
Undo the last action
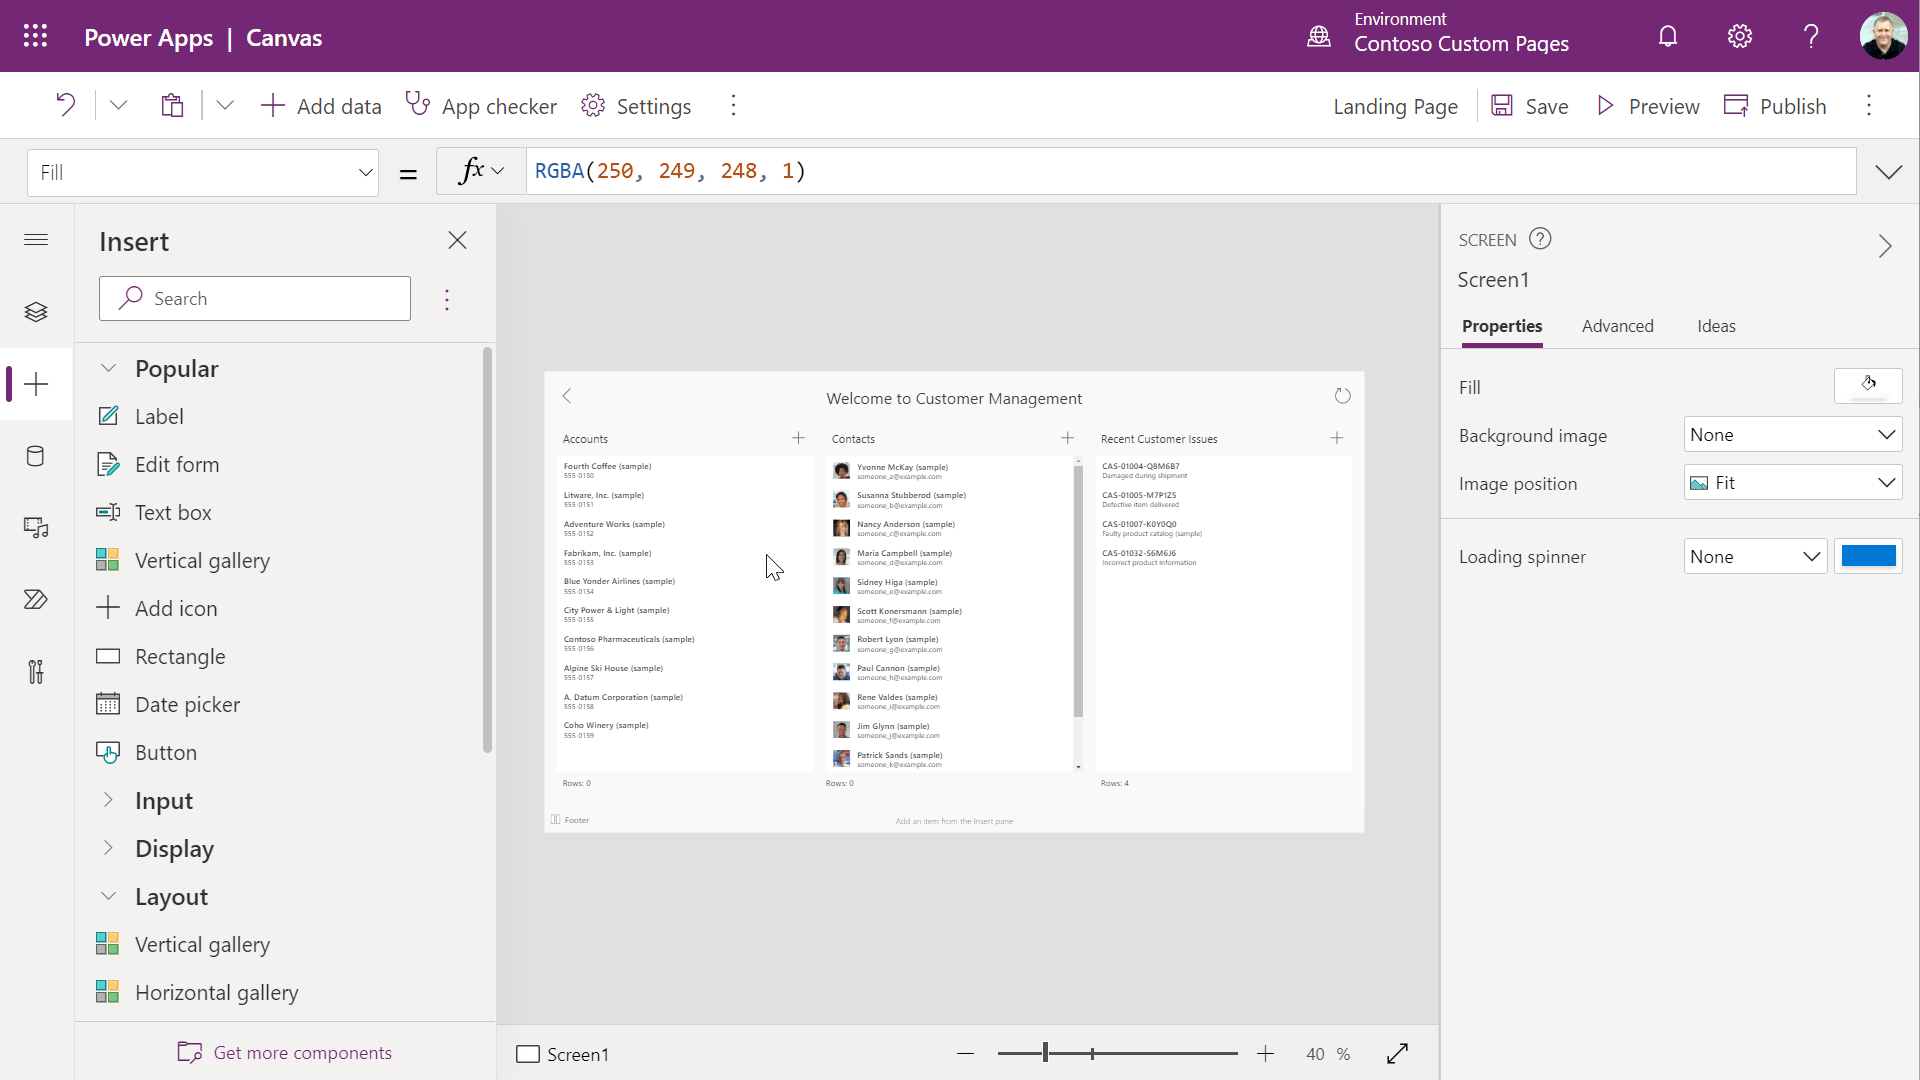64,105
